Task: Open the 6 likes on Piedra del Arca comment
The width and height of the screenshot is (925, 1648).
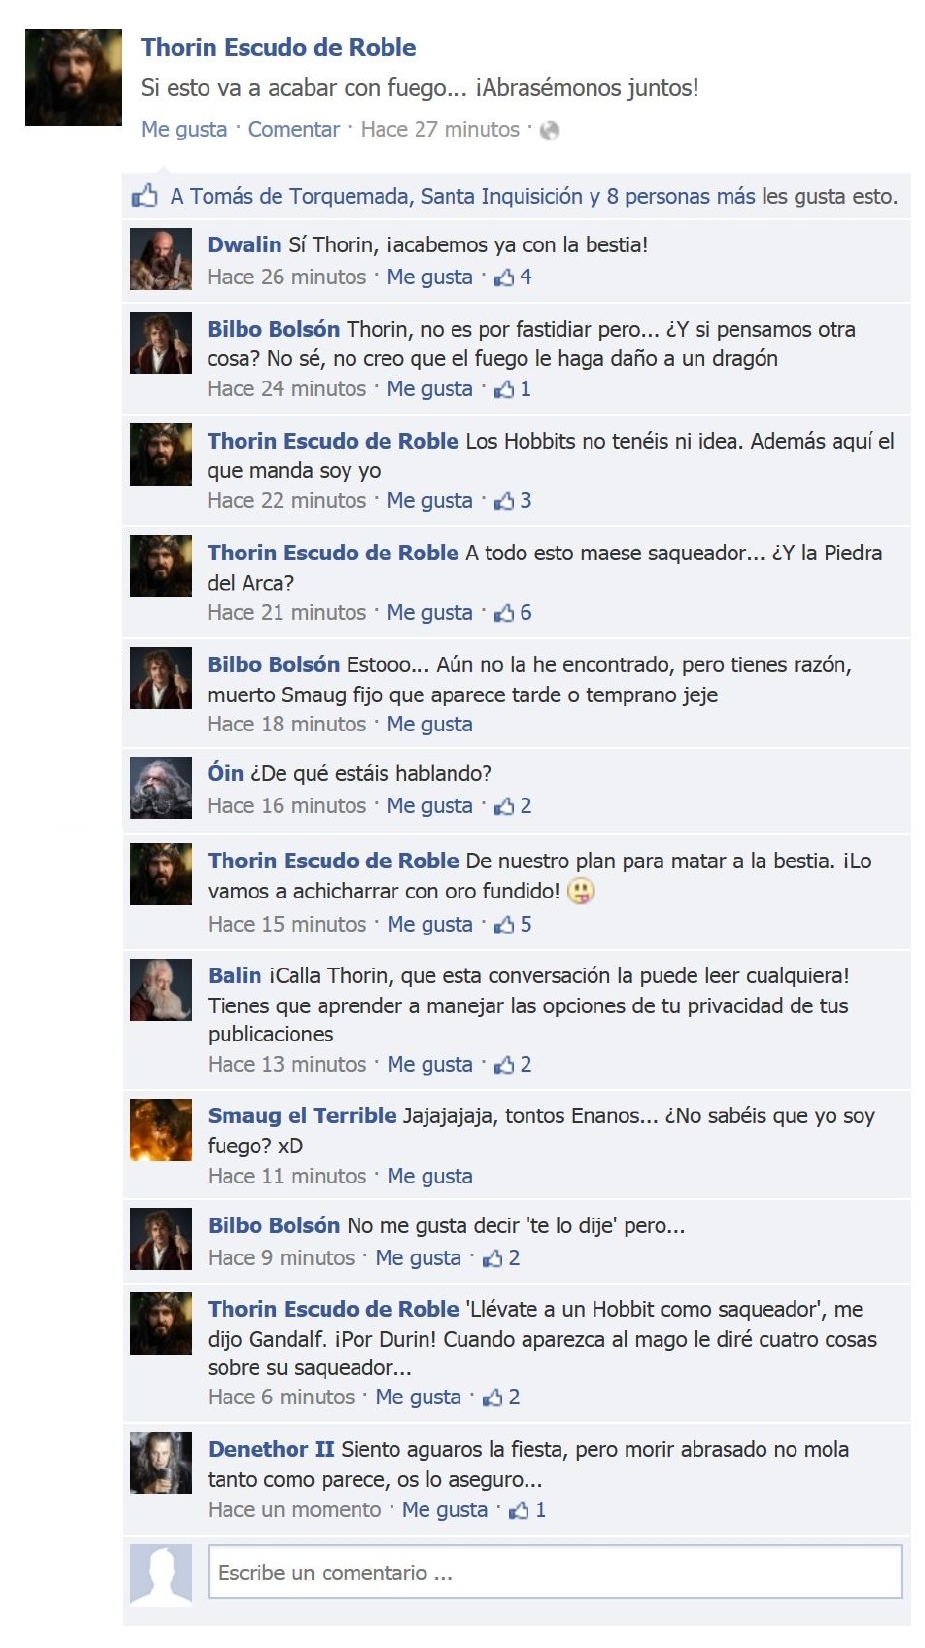Action: click(513, 613)
